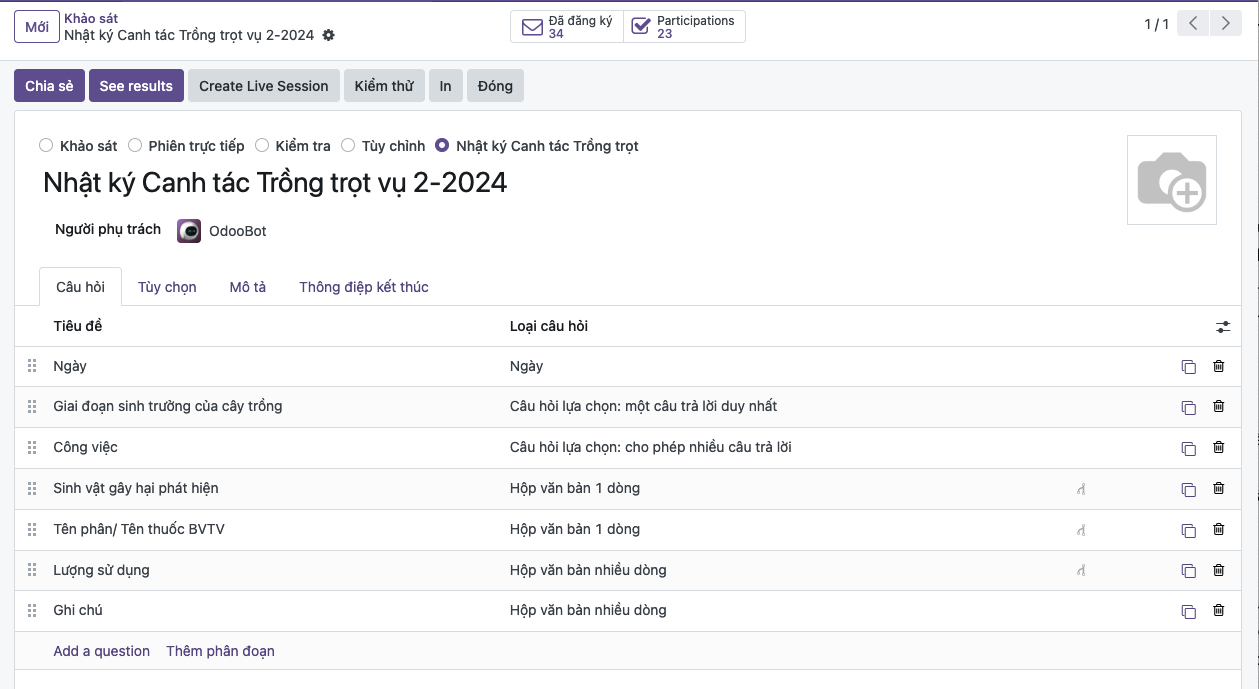
Task: Go to previous record arrow
Action: [1194, 25]
